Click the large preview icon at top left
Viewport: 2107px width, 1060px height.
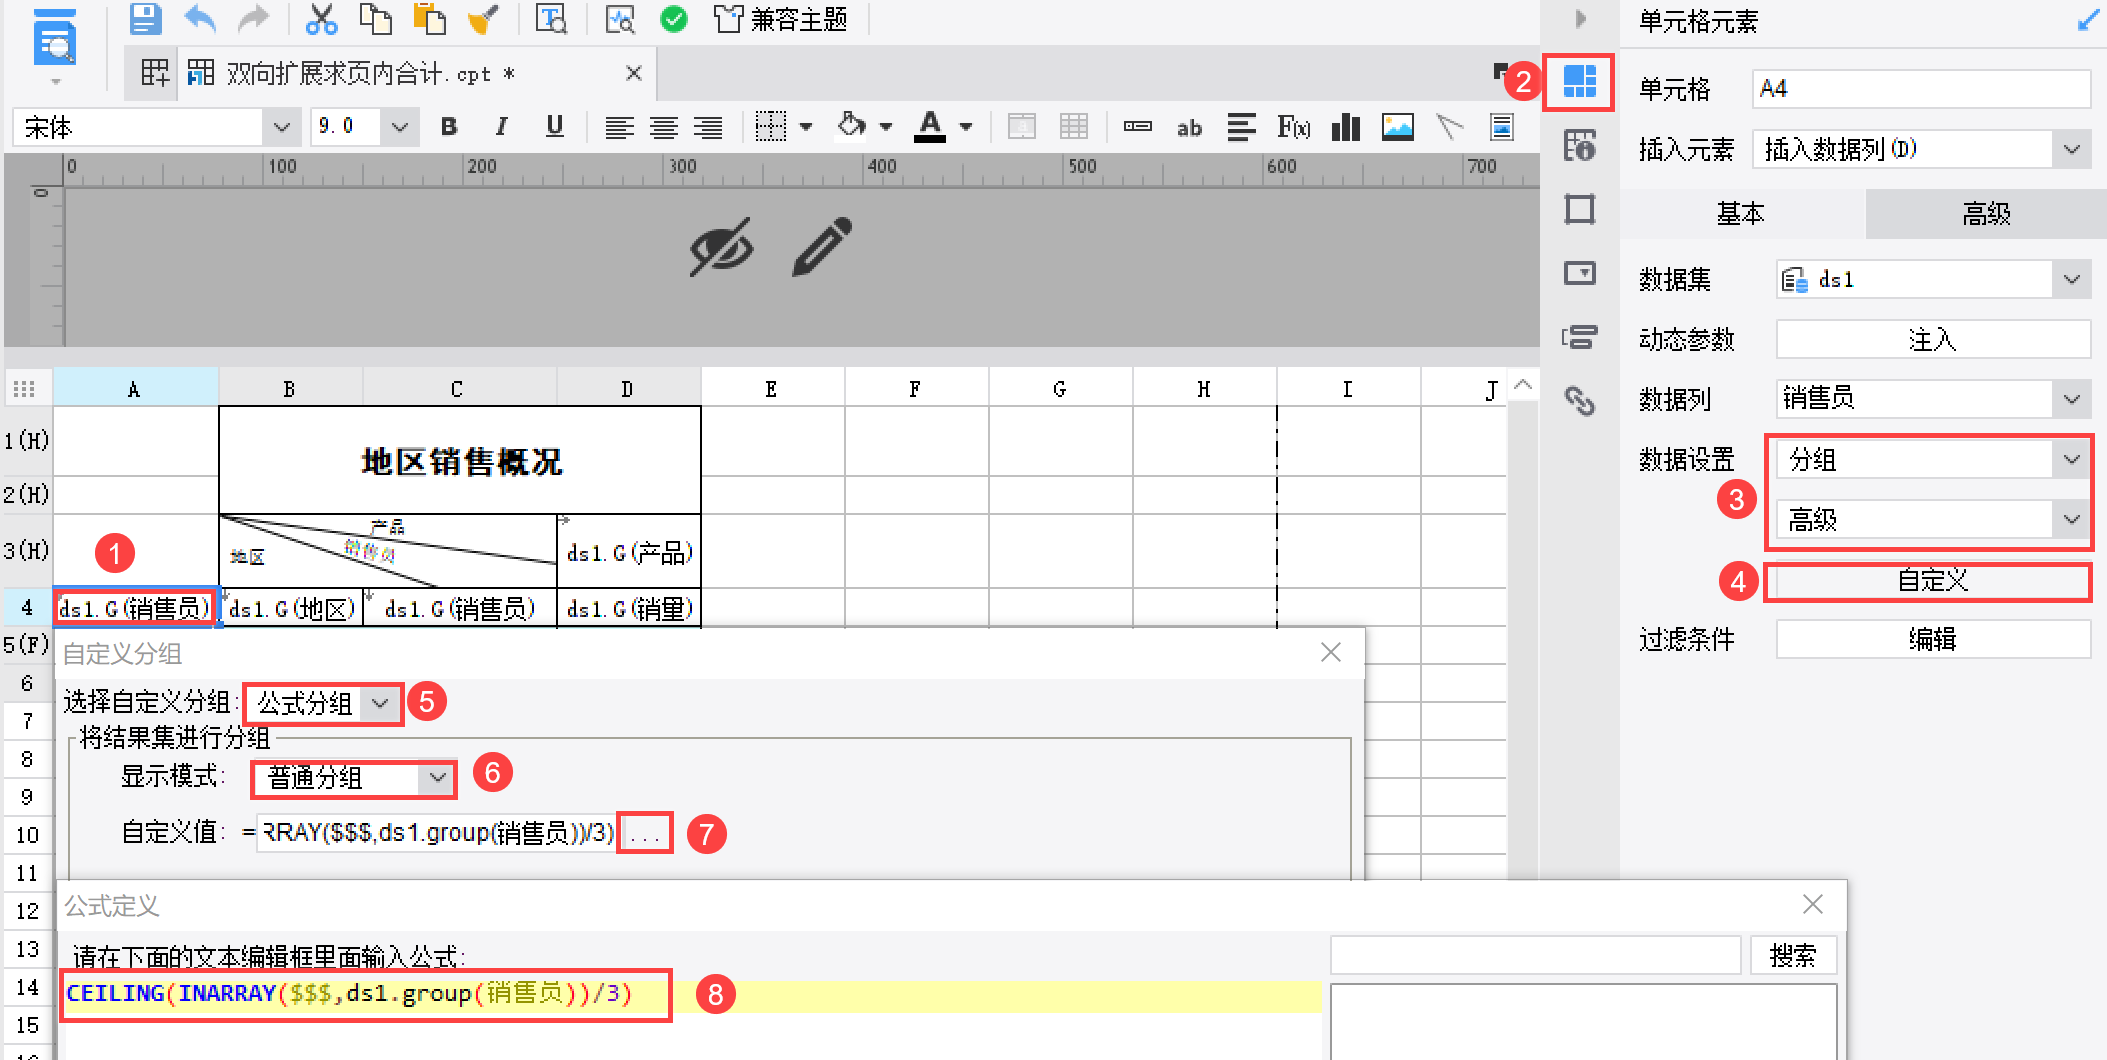[x=55, y=40]
